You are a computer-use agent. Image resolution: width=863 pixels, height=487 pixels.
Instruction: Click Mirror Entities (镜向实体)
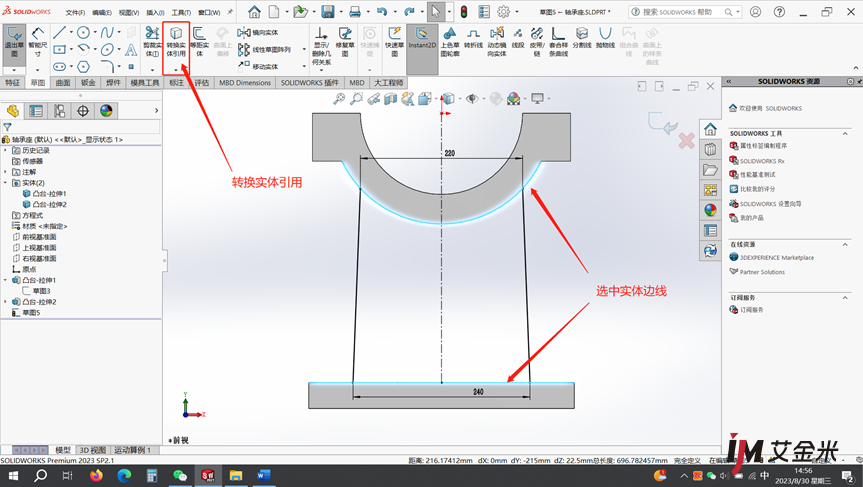tap(258, 32)
